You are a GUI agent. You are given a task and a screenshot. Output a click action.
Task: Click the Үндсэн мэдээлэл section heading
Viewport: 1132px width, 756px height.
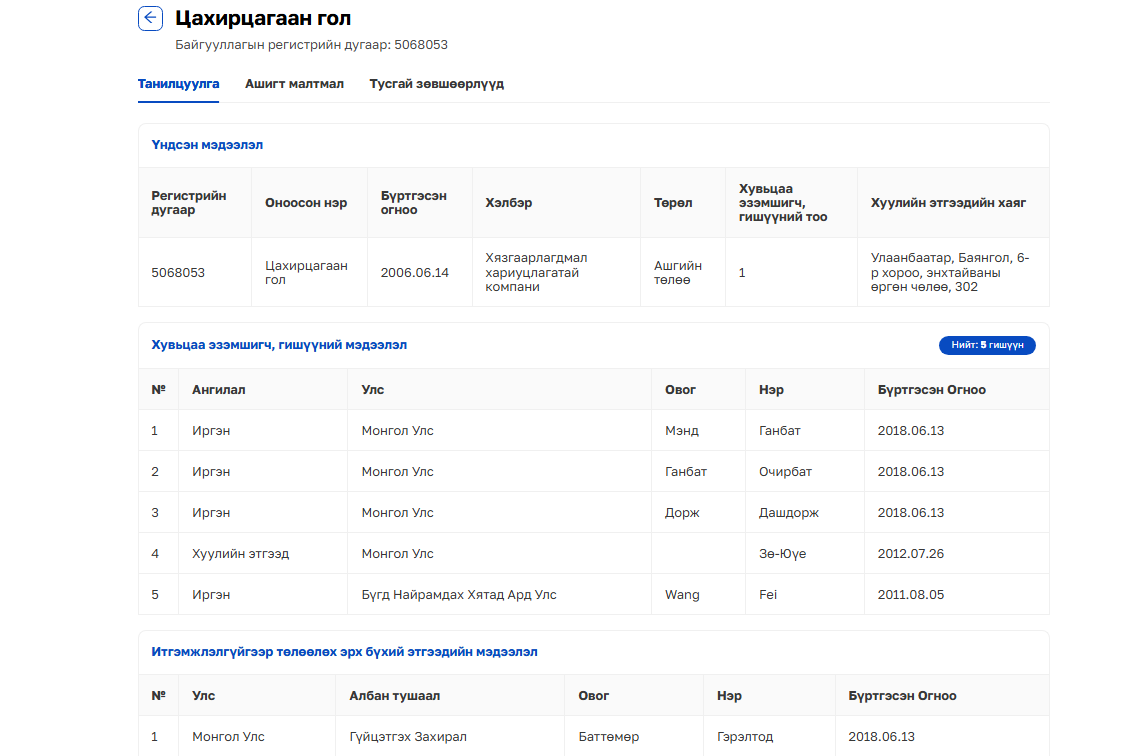pyautogui.click(x=207, y=145)
